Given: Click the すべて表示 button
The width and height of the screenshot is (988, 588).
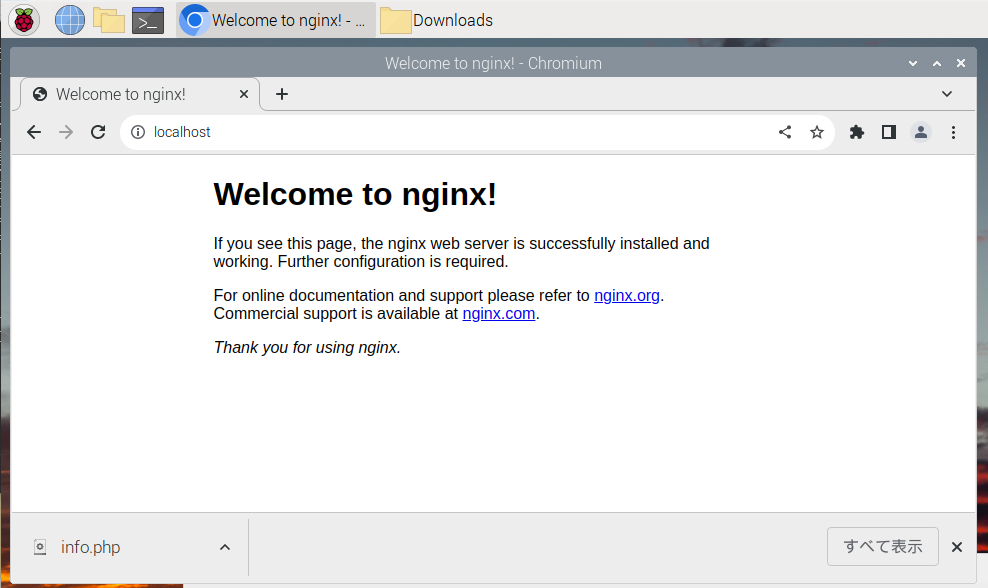Looking at the screenshot, I should pyautogui.click(x=882, y=546).
